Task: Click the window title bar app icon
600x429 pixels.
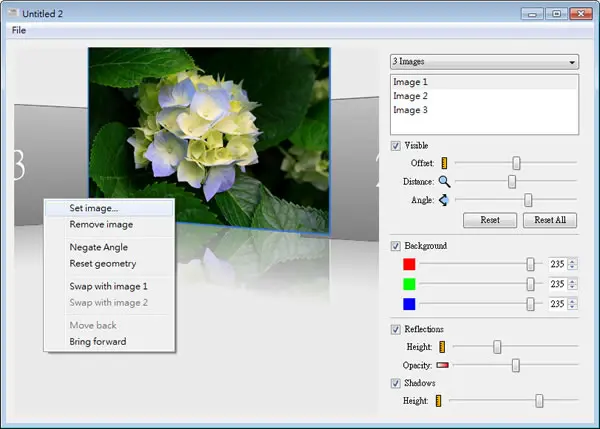Action: (13, 13)
